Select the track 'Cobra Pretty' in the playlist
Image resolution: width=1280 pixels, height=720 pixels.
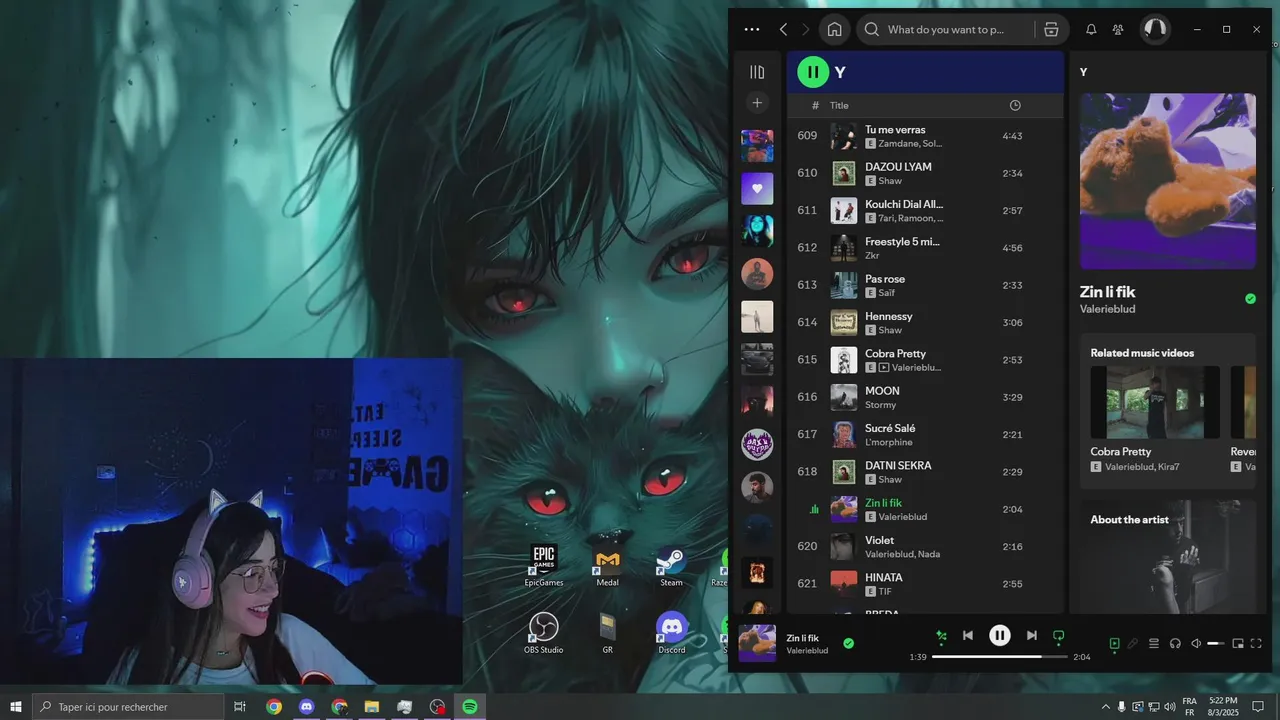pyautogui.click(x=924, y=360)
